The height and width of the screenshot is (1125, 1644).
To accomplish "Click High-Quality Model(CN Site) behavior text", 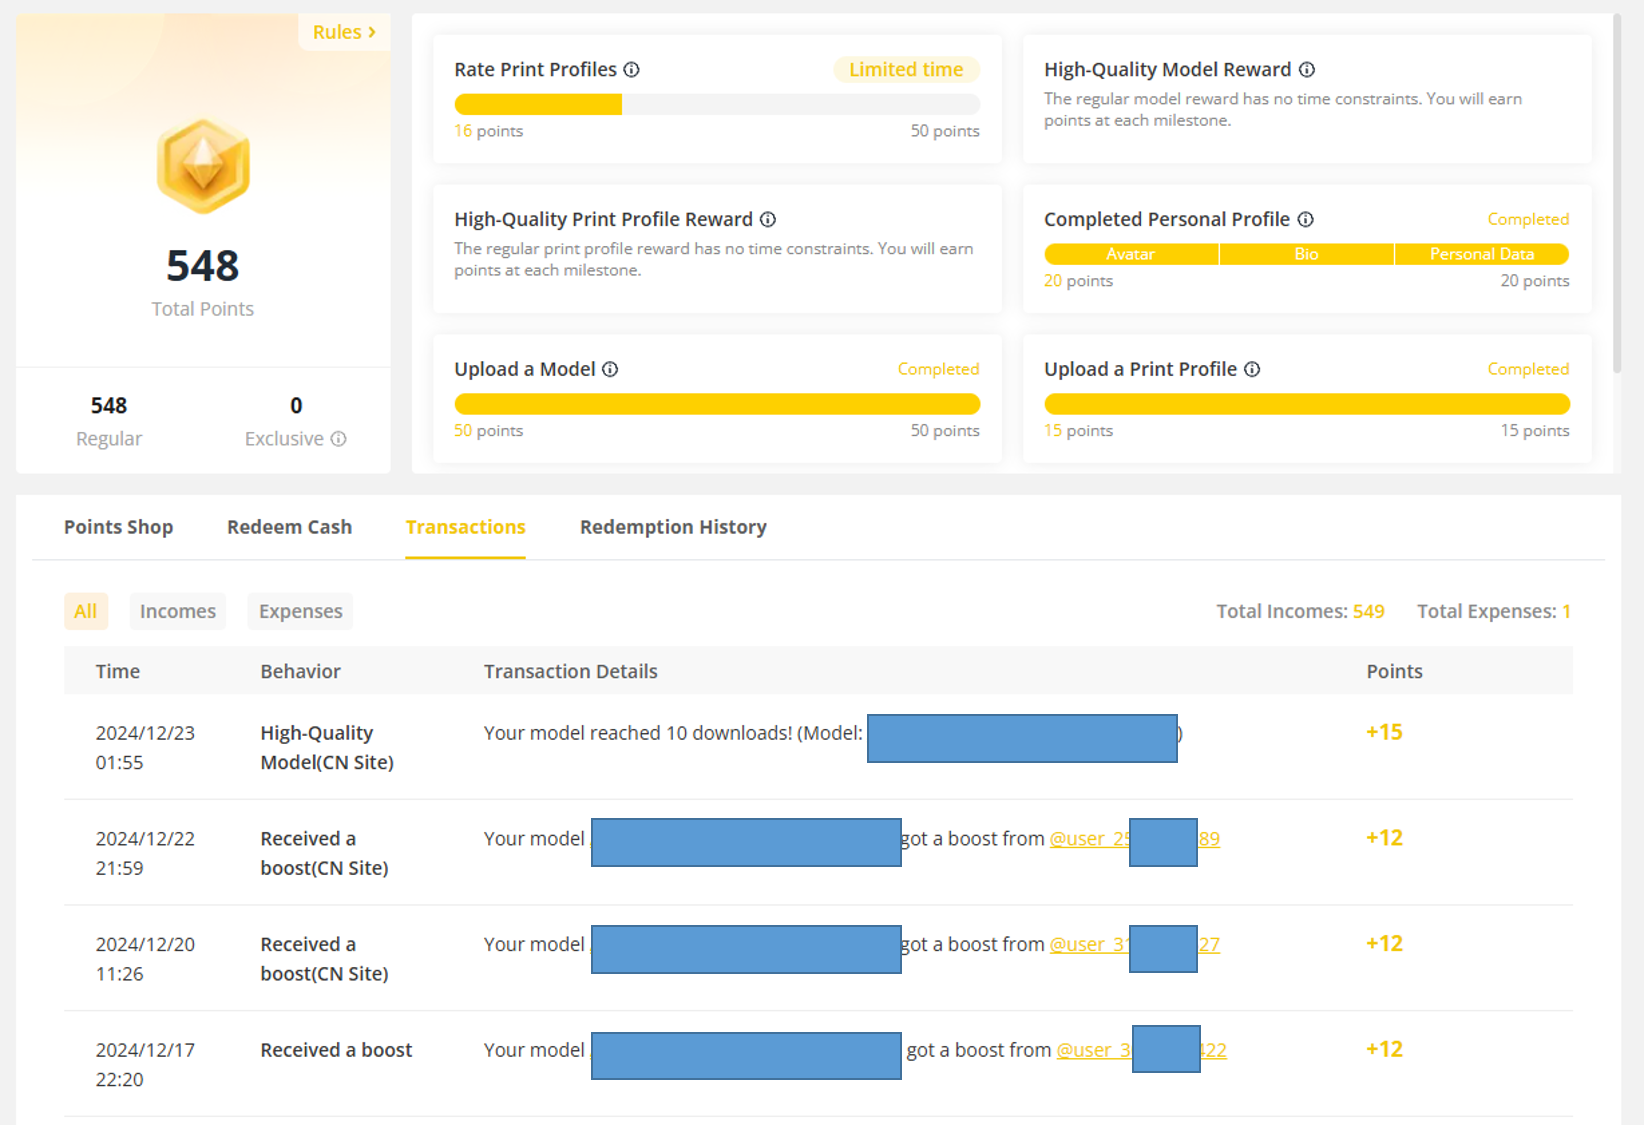I will click(x=327, y=748).
